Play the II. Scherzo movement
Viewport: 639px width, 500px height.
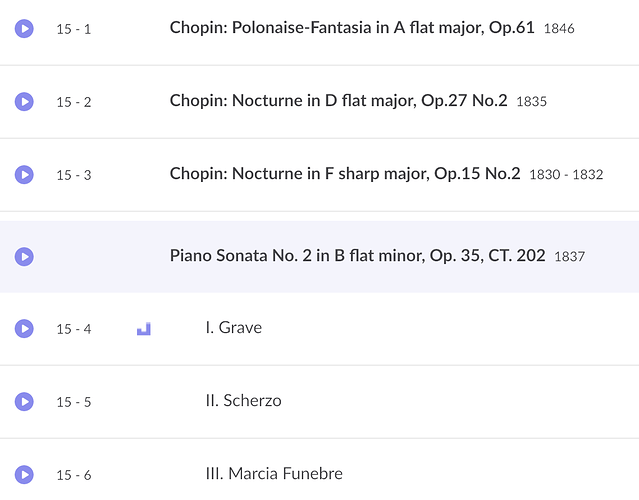coord(24,402)
